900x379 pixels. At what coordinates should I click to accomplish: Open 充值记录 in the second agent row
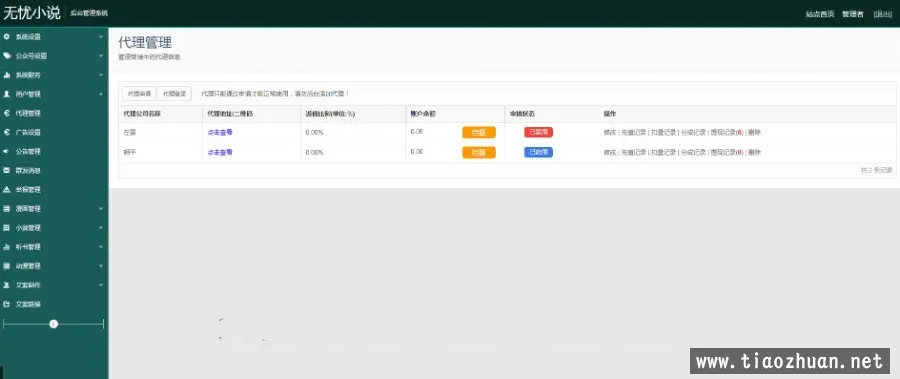click(634, 153)
